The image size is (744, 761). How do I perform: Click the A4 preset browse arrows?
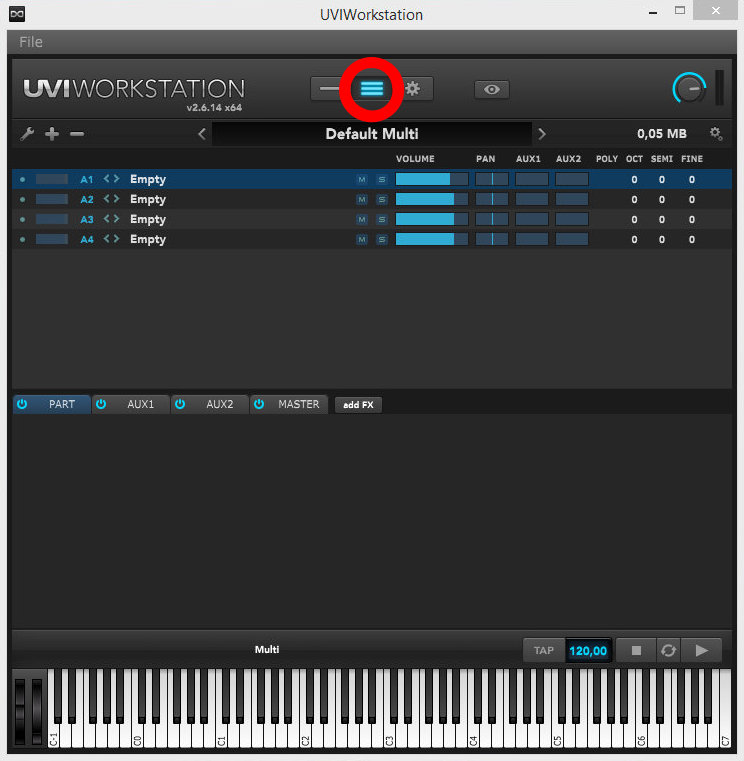112,239
